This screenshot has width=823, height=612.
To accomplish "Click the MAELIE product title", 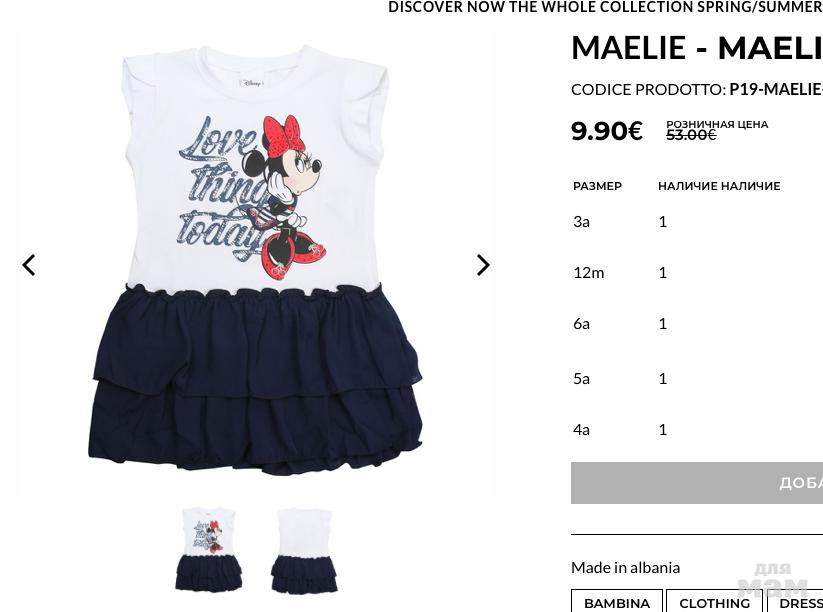I will (x=697, y=48).
